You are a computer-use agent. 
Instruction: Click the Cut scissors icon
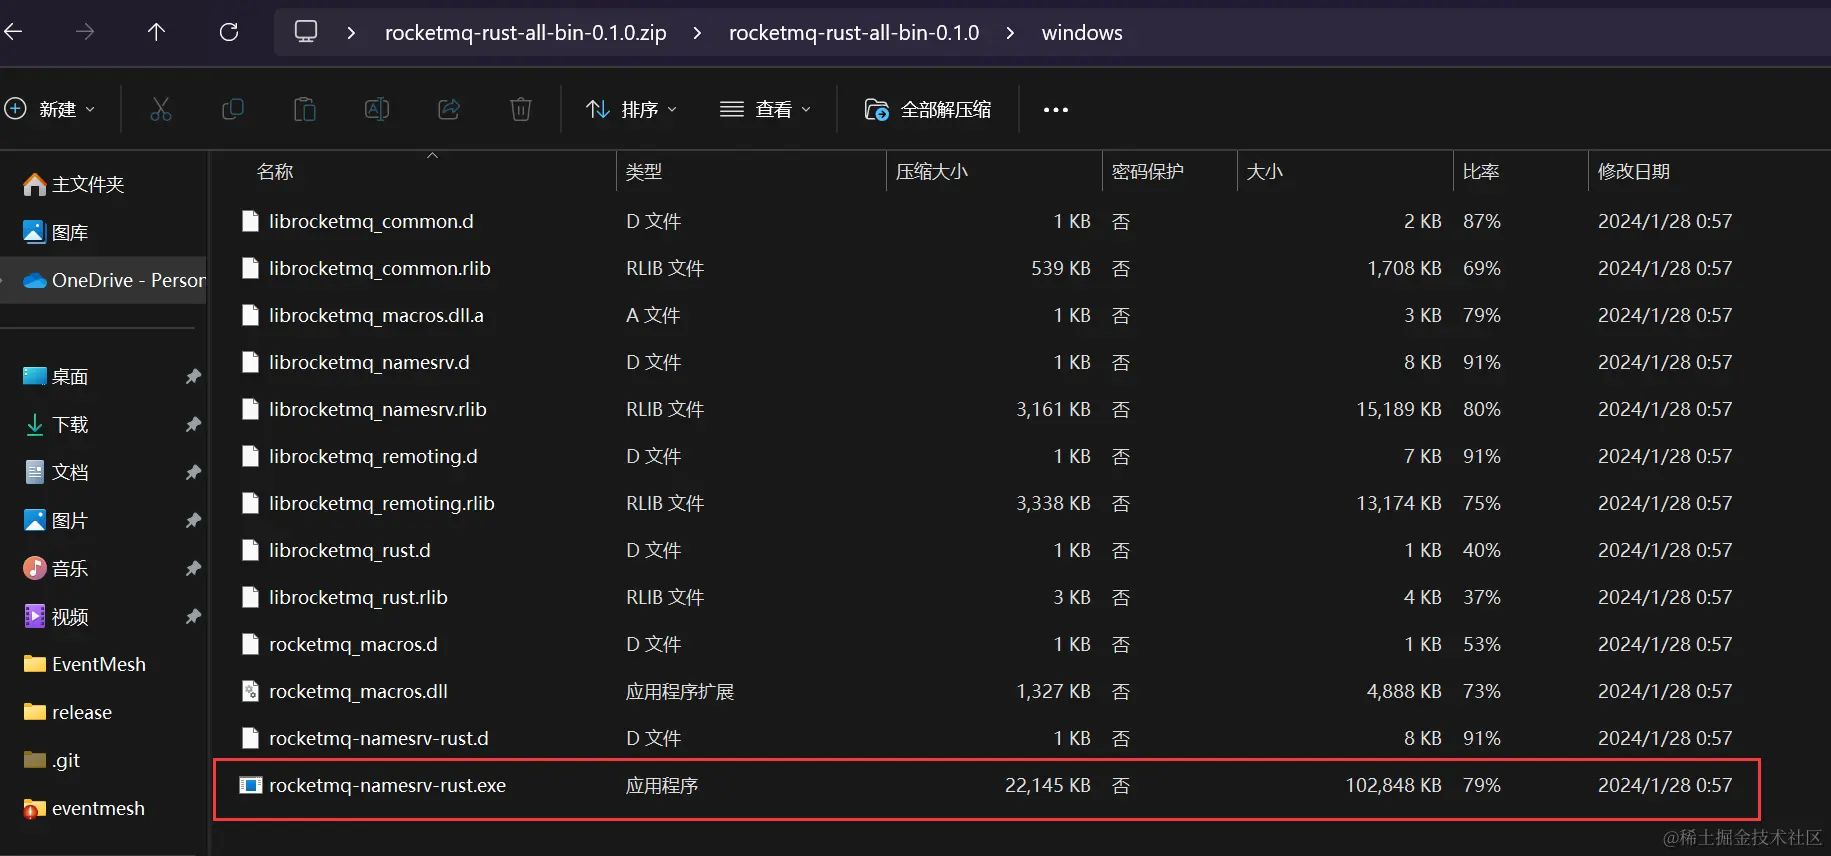click(x=160, y=109)
